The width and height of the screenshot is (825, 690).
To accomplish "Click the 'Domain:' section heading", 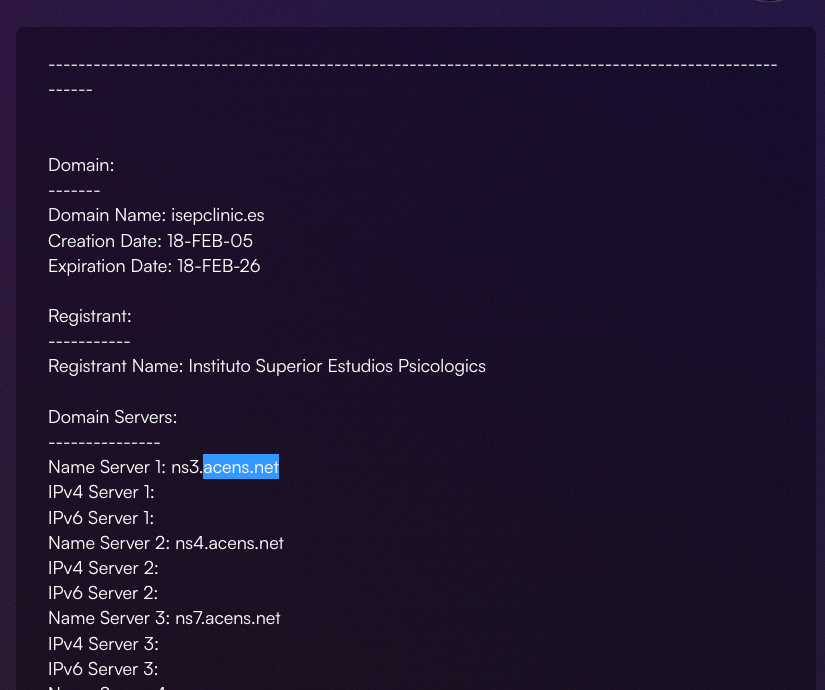I will (x=81, y=165).
